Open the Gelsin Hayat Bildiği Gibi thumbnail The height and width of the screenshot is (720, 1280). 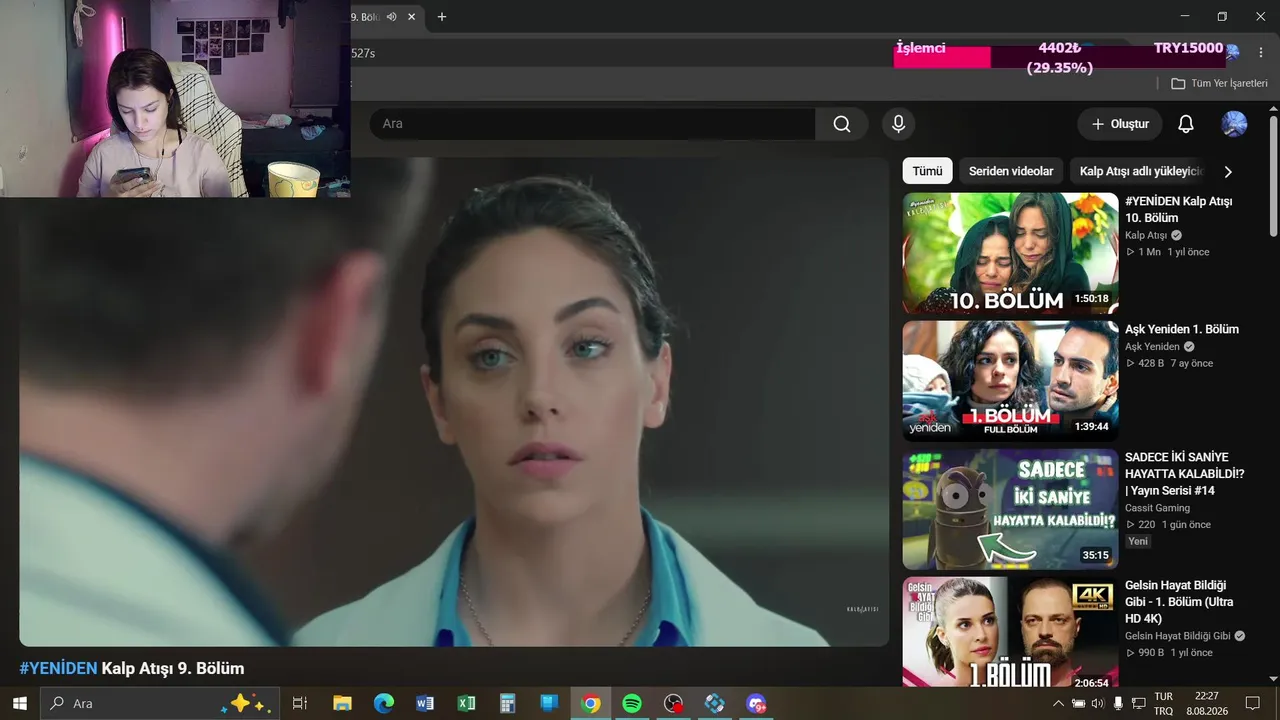(x=1010, y=632)
